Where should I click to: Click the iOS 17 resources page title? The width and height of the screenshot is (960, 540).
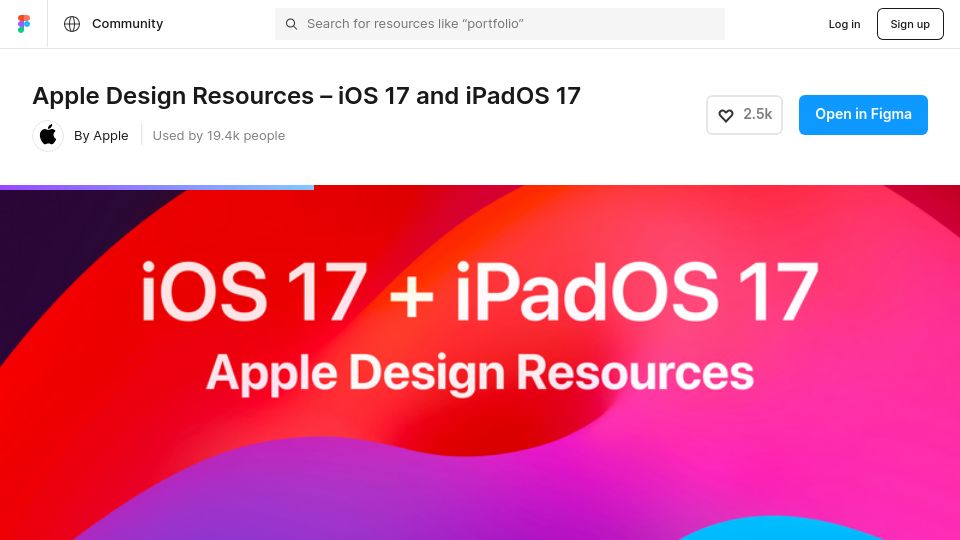point(306,96)
